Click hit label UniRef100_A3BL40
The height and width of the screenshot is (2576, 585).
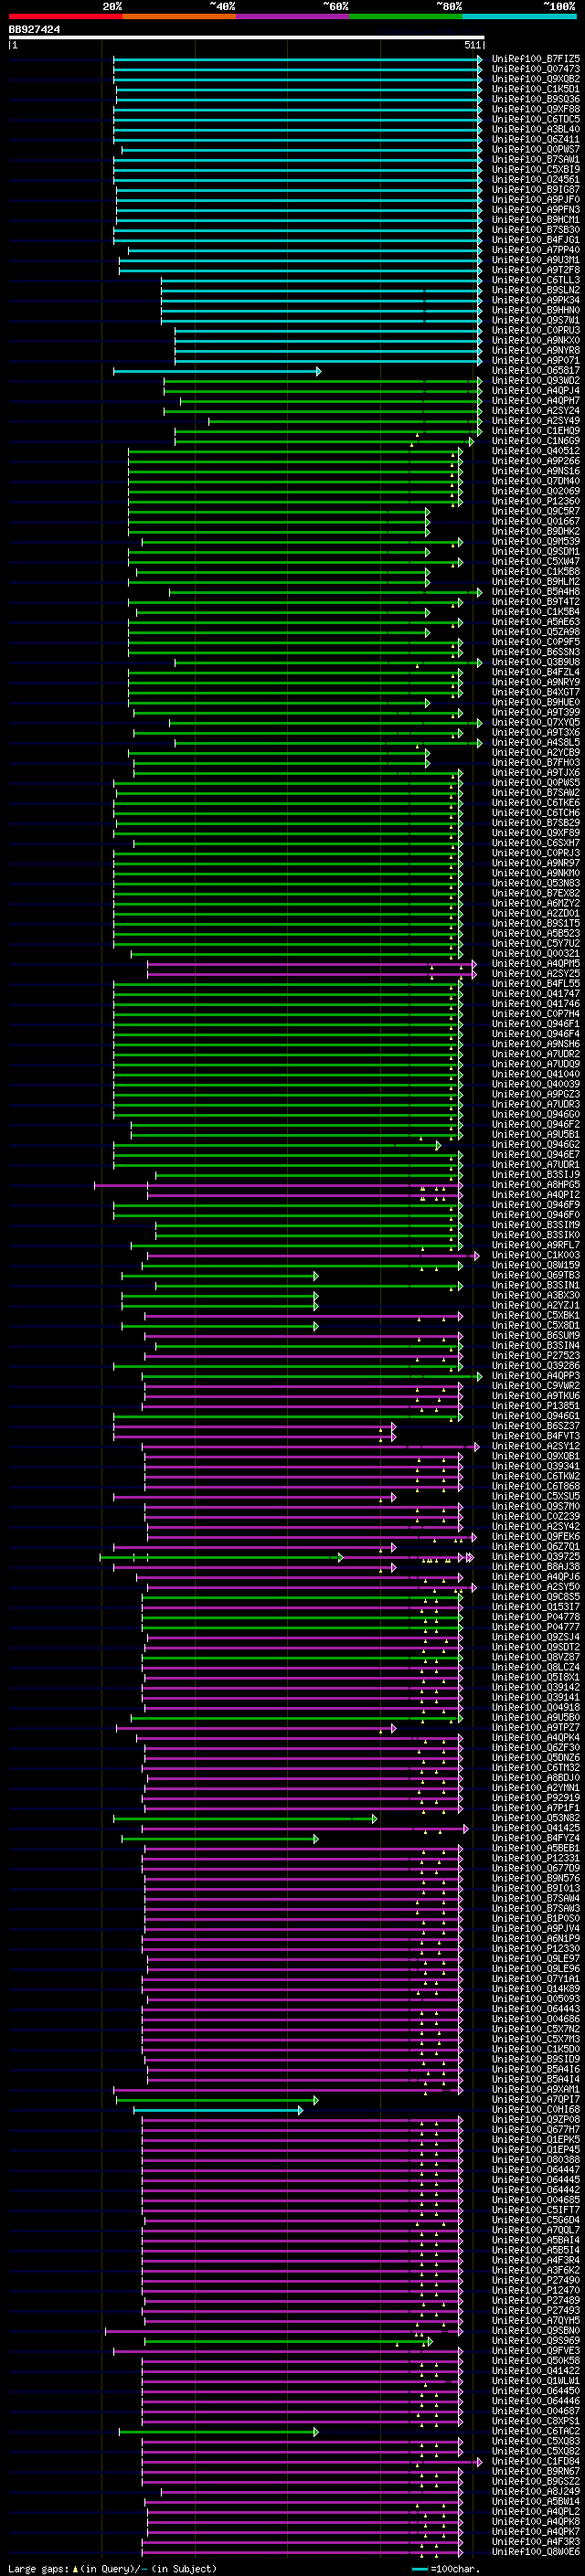(536, 129)
